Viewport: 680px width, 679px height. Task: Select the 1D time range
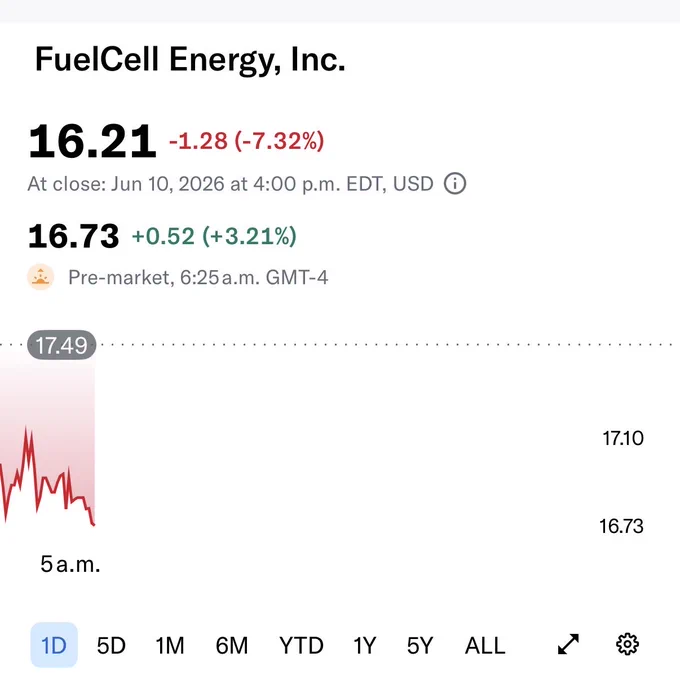(x=54, y=645)
